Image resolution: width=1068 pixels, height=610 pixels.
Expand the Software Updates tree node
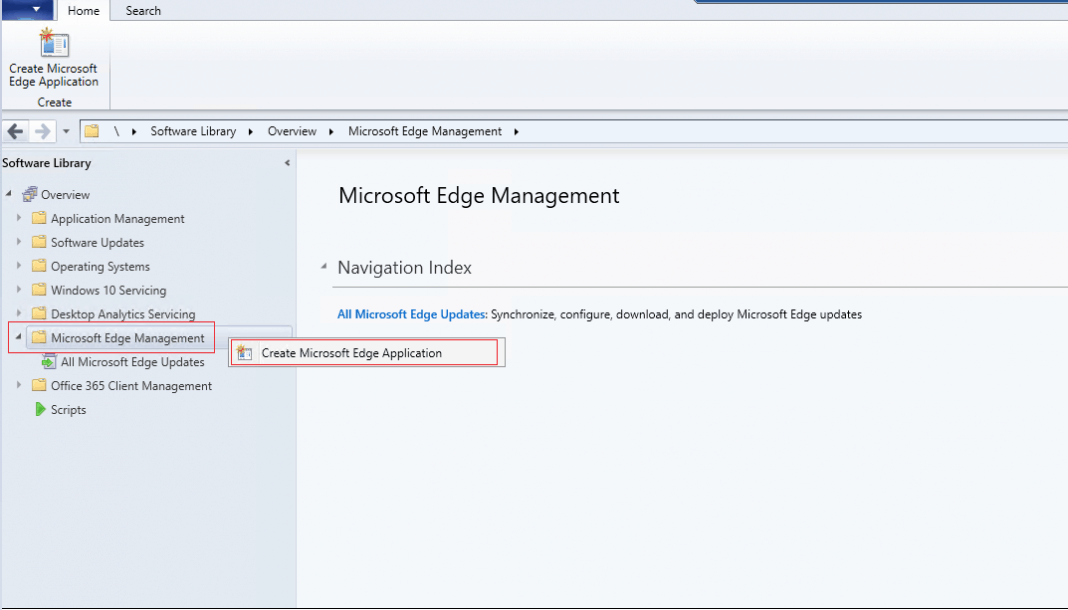(19, 242)
